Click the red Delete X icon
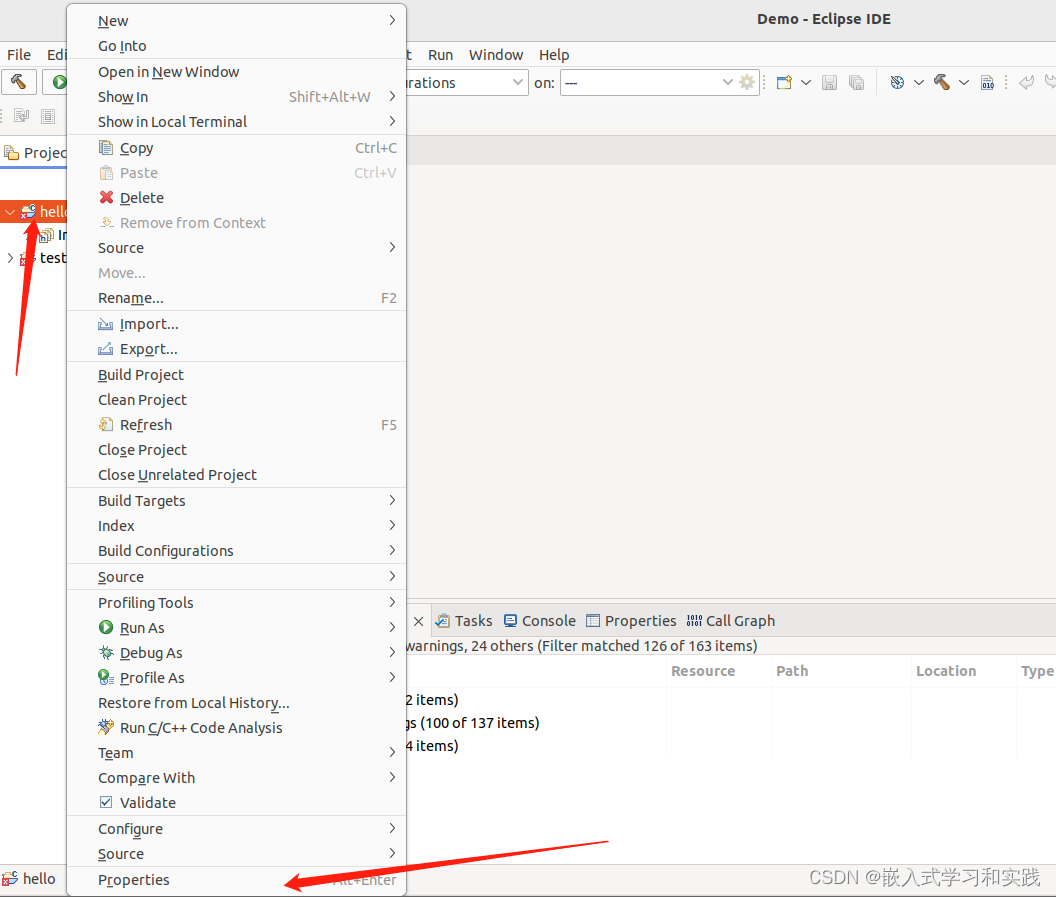The height and width of the screenshot is (897, 1056). [x=106, y=197]
